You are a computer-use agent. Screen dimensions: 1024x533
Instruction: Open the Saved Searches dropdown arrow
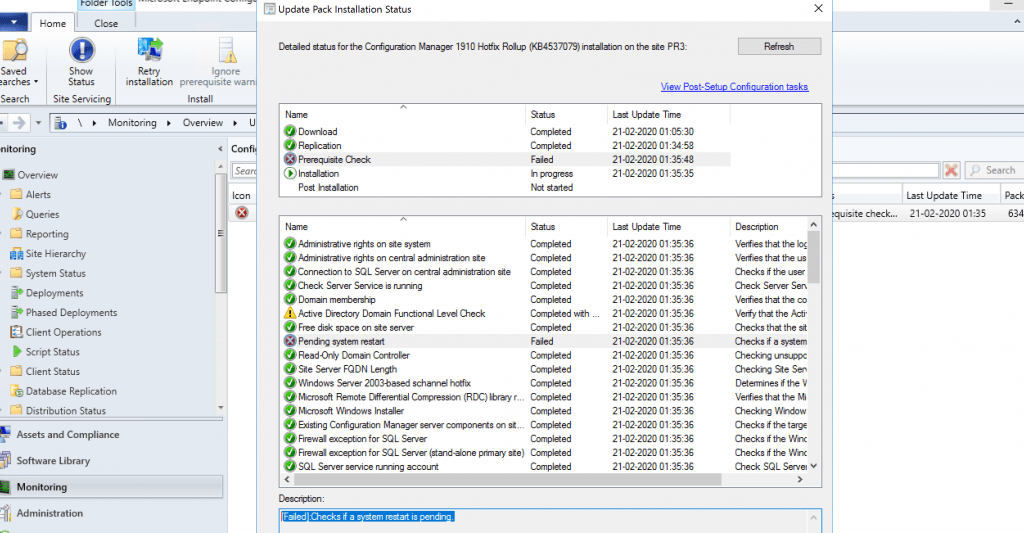(36, 82)
